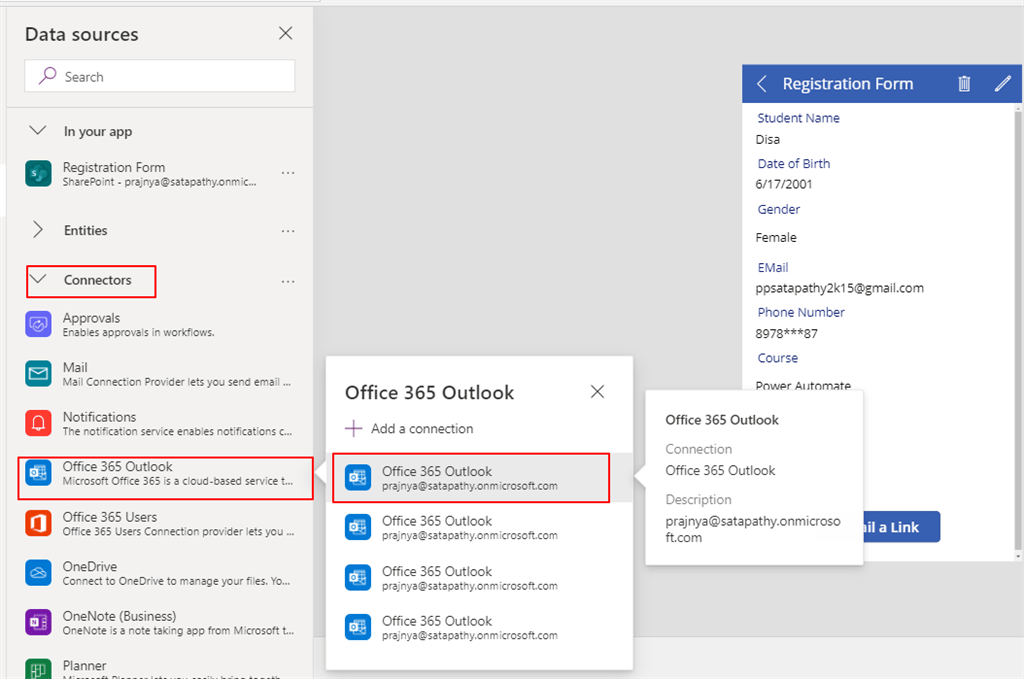
Task: Collapse the Connectors section
Action: tap(39, 281)
